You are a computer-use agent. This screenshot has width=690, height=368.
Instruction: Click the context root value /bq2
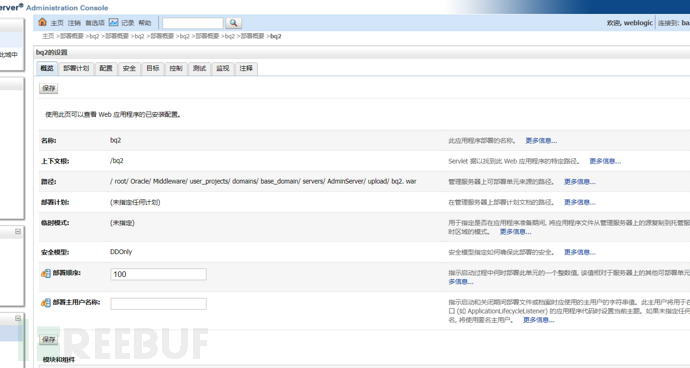tap(117, 161)
